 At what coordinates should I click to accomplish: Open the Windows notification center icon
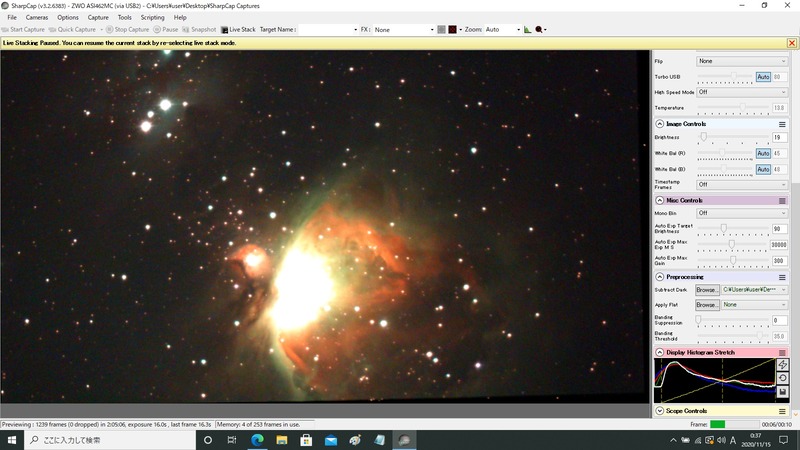784,440
